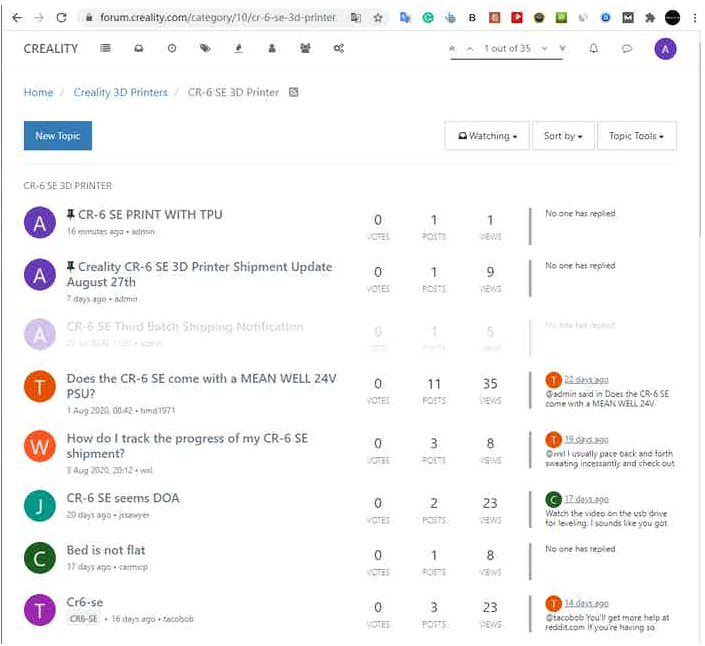Screen dimensions: 705x646
Task: Click the admin author name under TPU topic
Action: tap(143, 232)
